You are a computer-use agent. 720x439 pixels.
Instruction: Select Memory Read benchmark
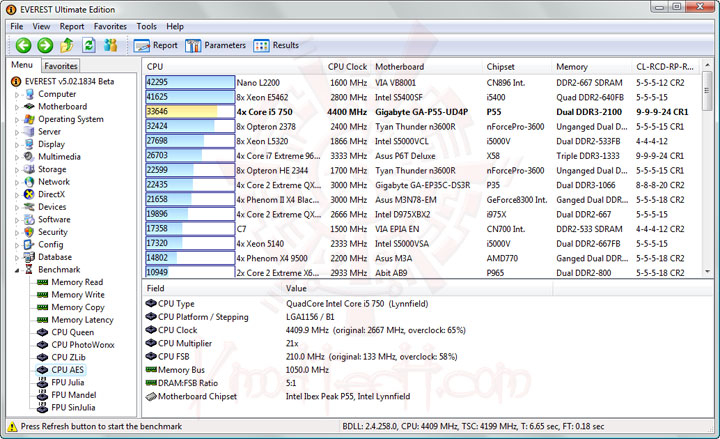(77, 282)
